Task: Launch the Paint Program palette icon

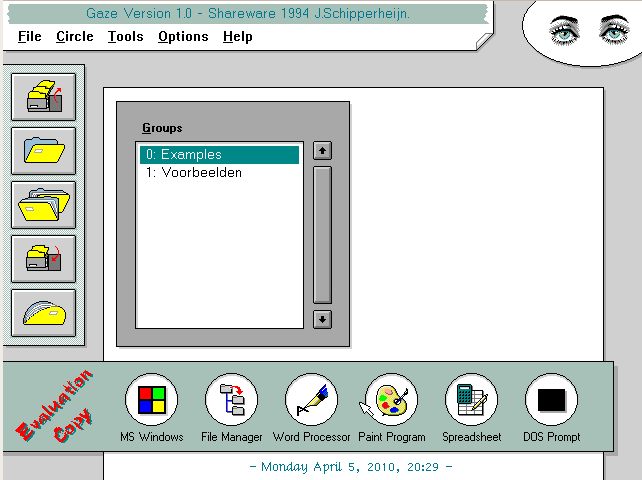Action: pyautogui.click(x=391, y=399)
